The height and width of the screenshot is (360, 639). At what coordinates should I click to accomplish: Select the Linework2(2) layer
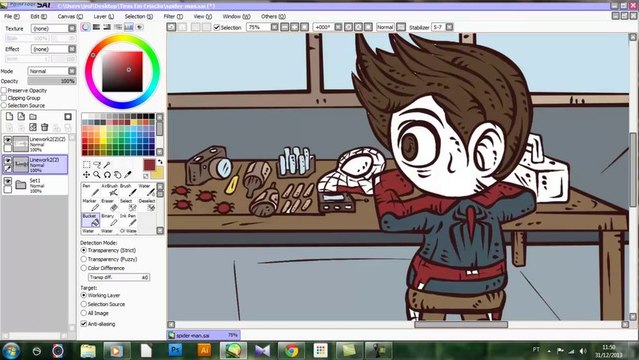click(x=35, y=164)
